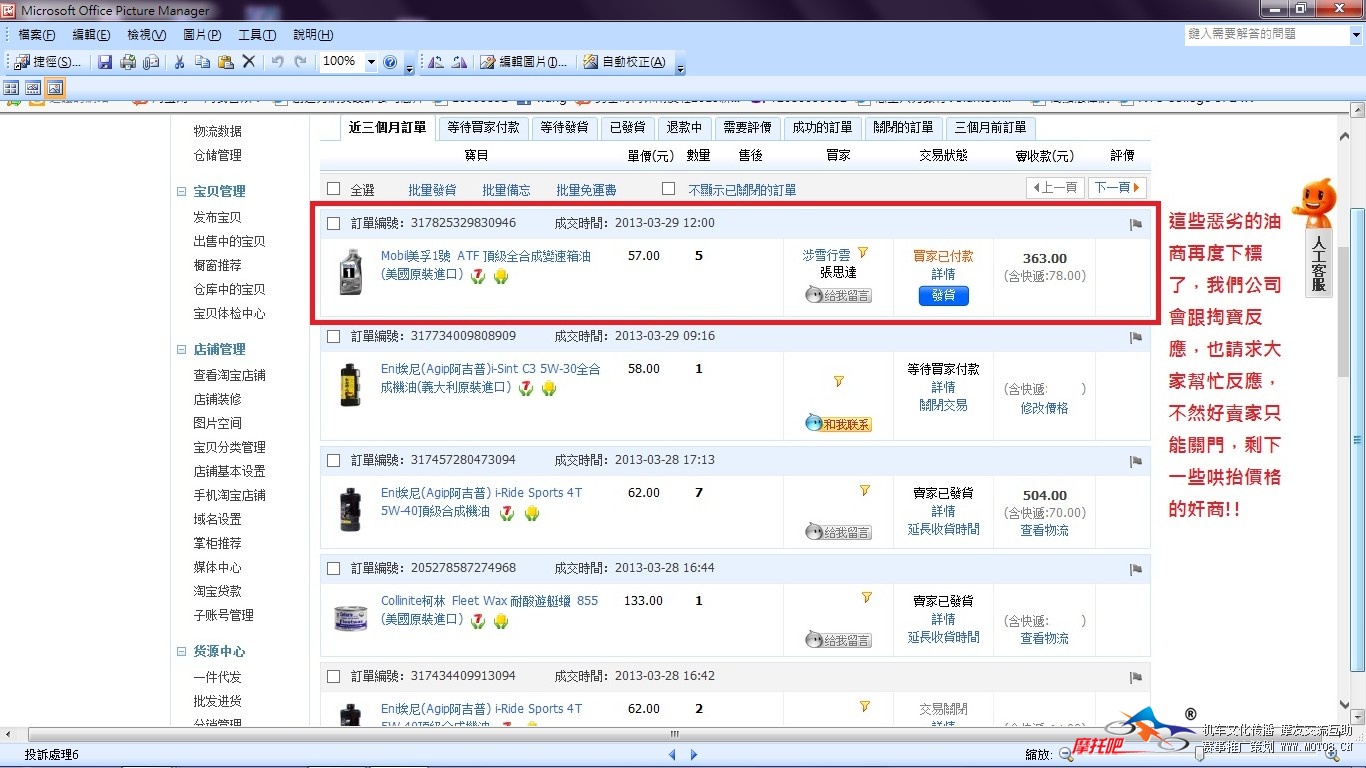Image resolution: width=1366 pixels, height=768 pixels.
Task: Open the help question box dropdown arrow
Action: coord(1356,34)
